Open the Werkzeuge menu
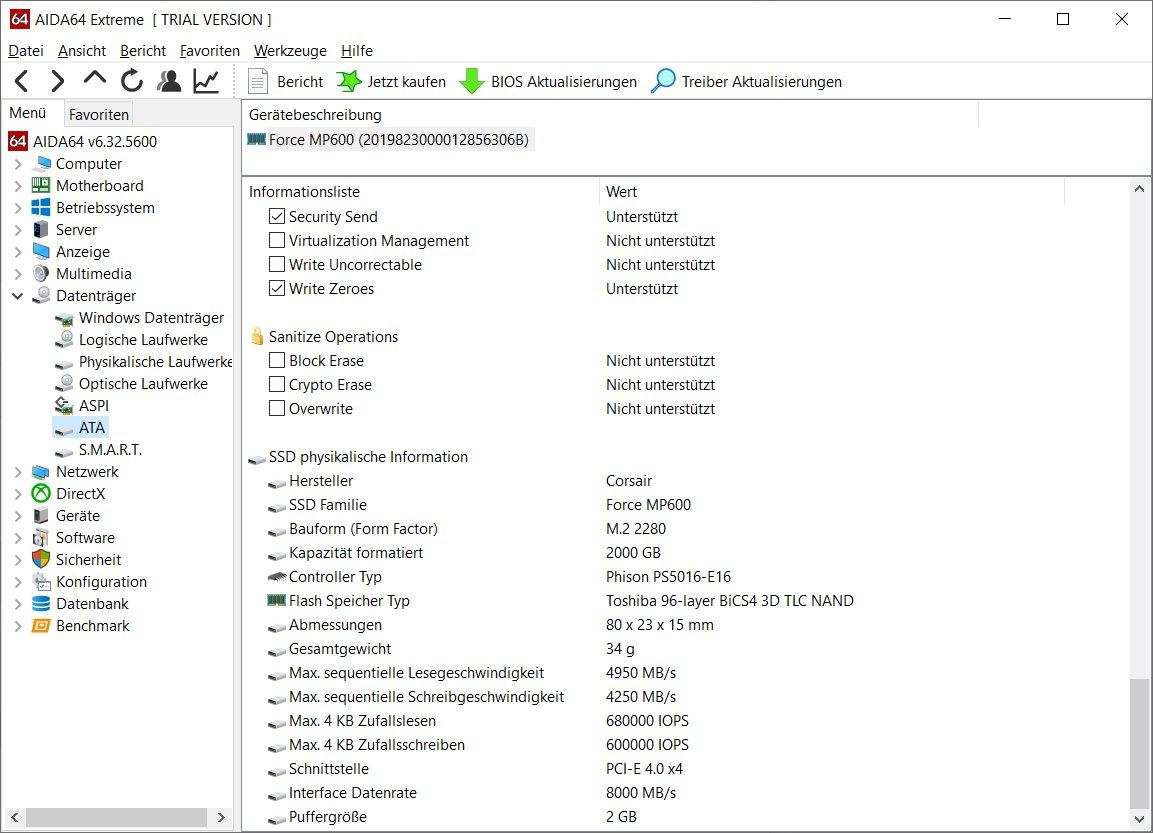This screenshot has height=833, width=1153. point(290,51)
